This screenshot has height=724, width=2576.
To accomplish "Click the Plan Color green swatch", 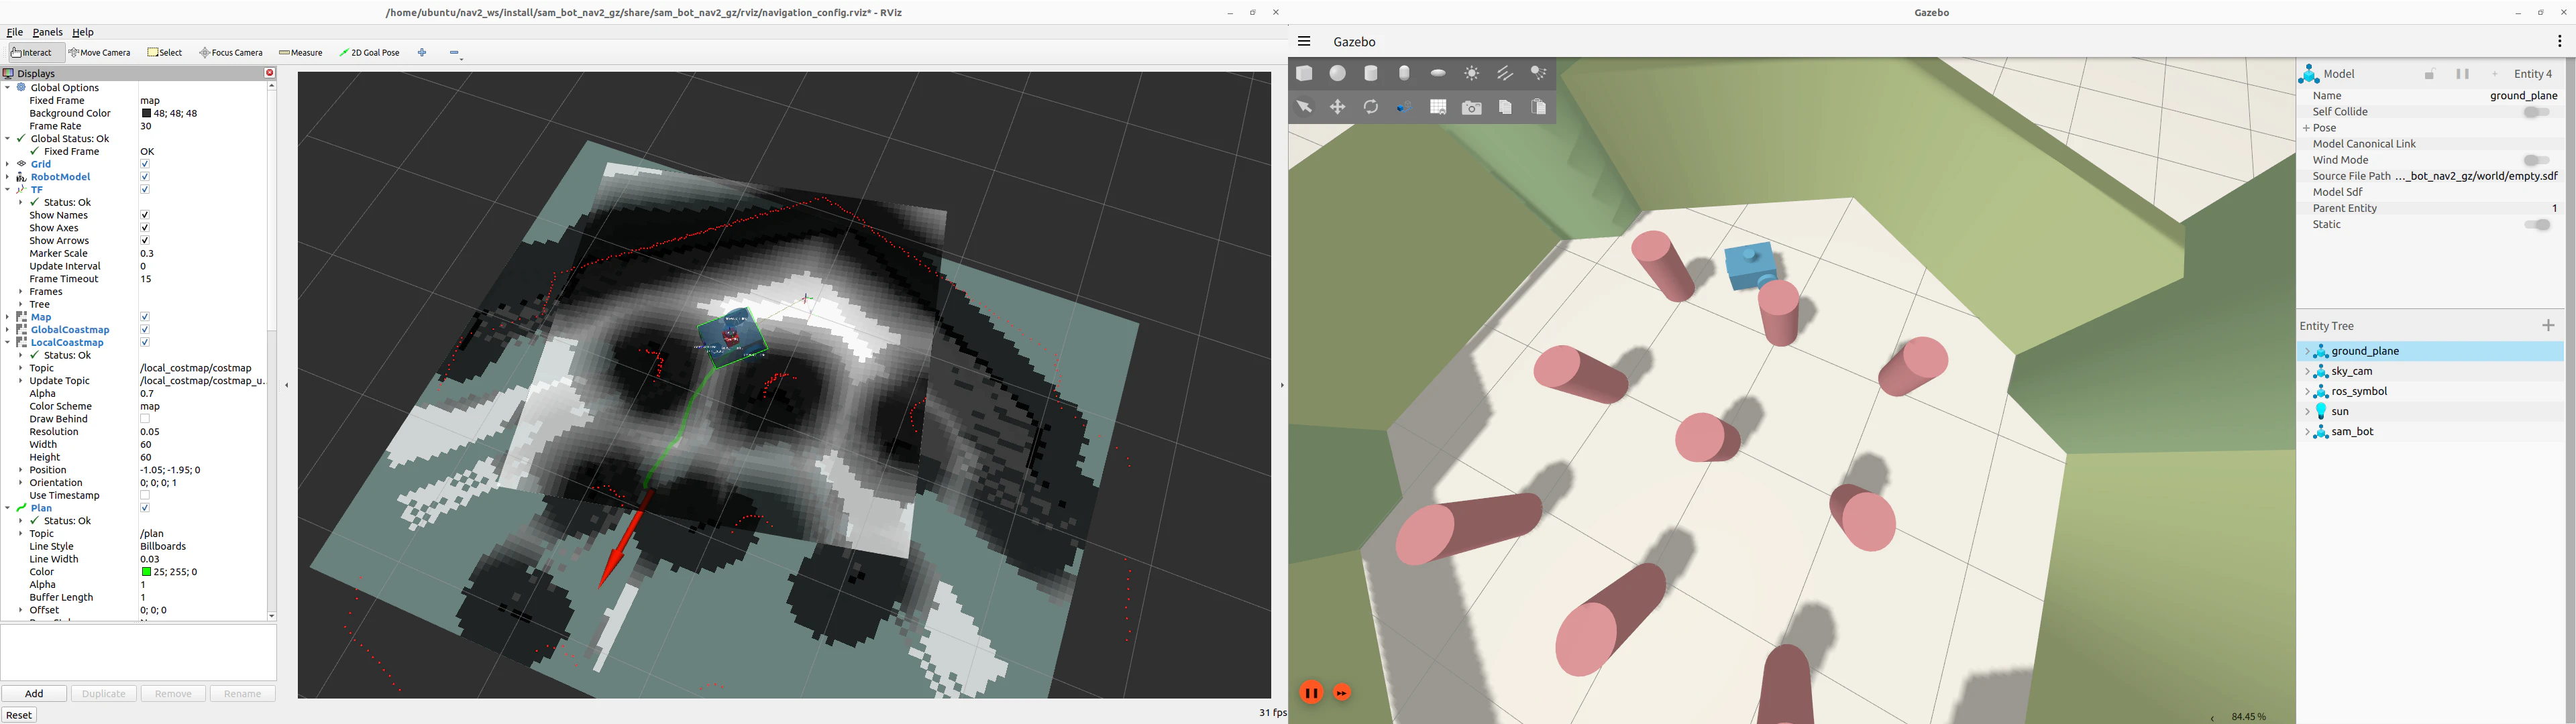I will click(146, 572).
